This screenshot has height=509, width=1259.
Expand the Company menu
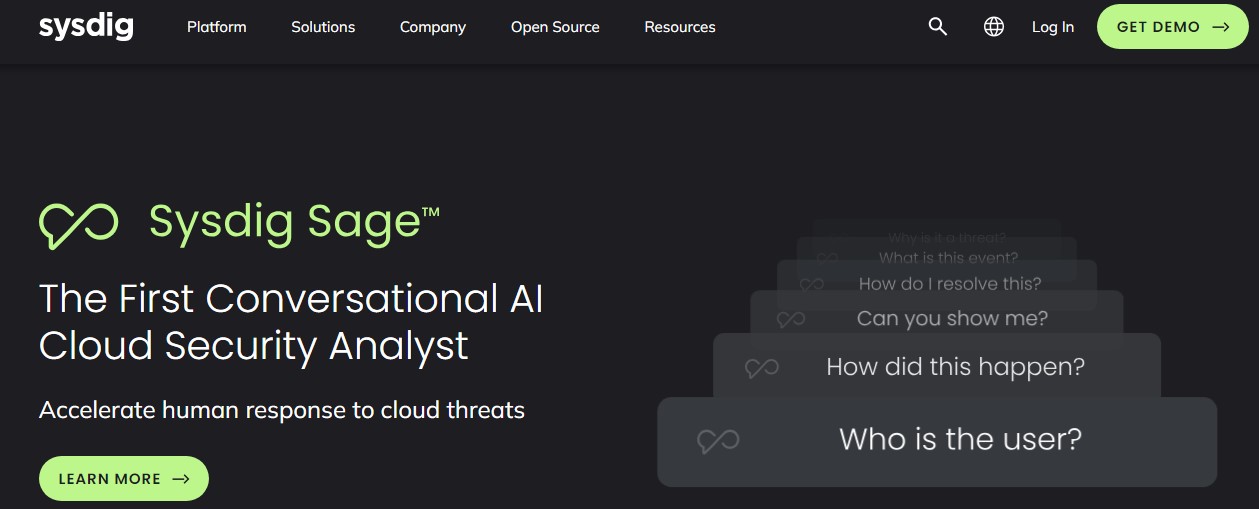pos(433,27)
